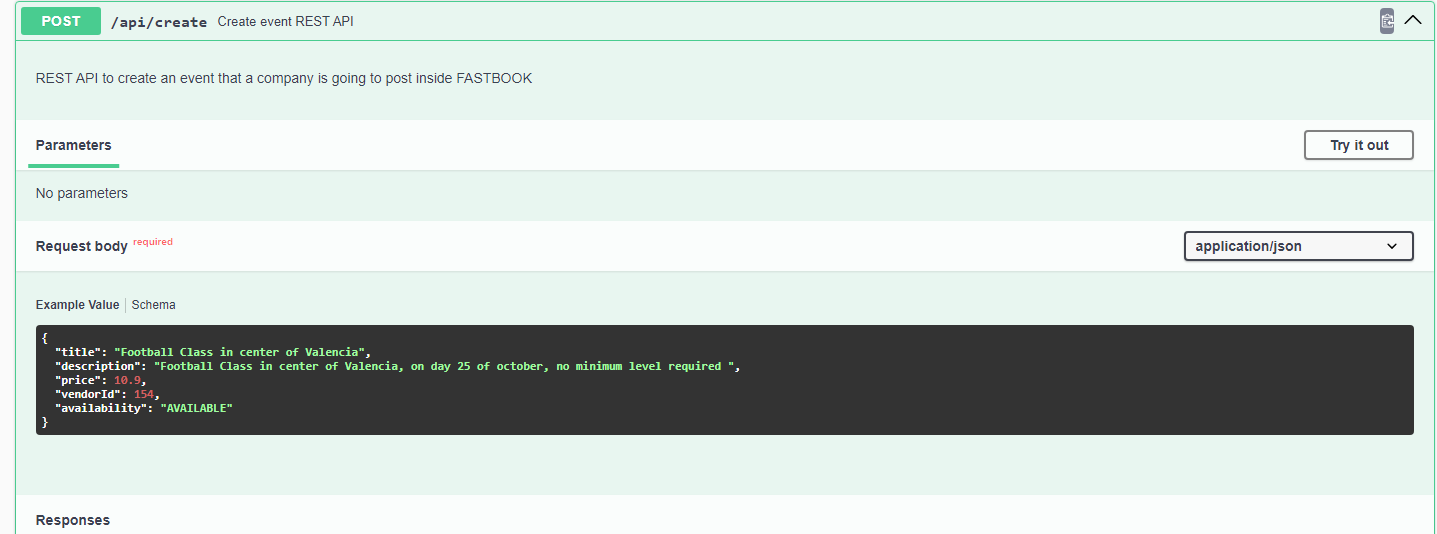This screenshot has height=534, width=1437.
Task: Click the price value 10.9
Action: 128,380
